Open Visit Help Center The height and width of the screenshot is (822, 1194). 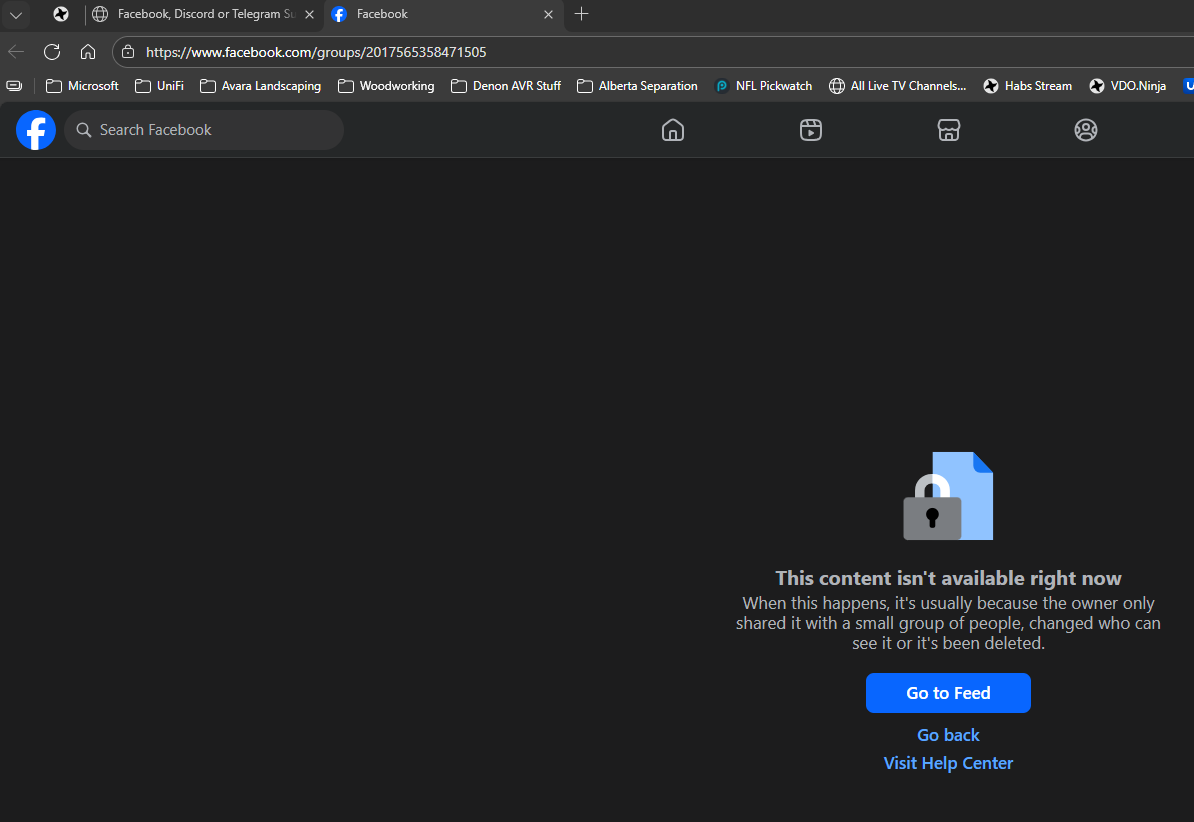coord(948,762)
